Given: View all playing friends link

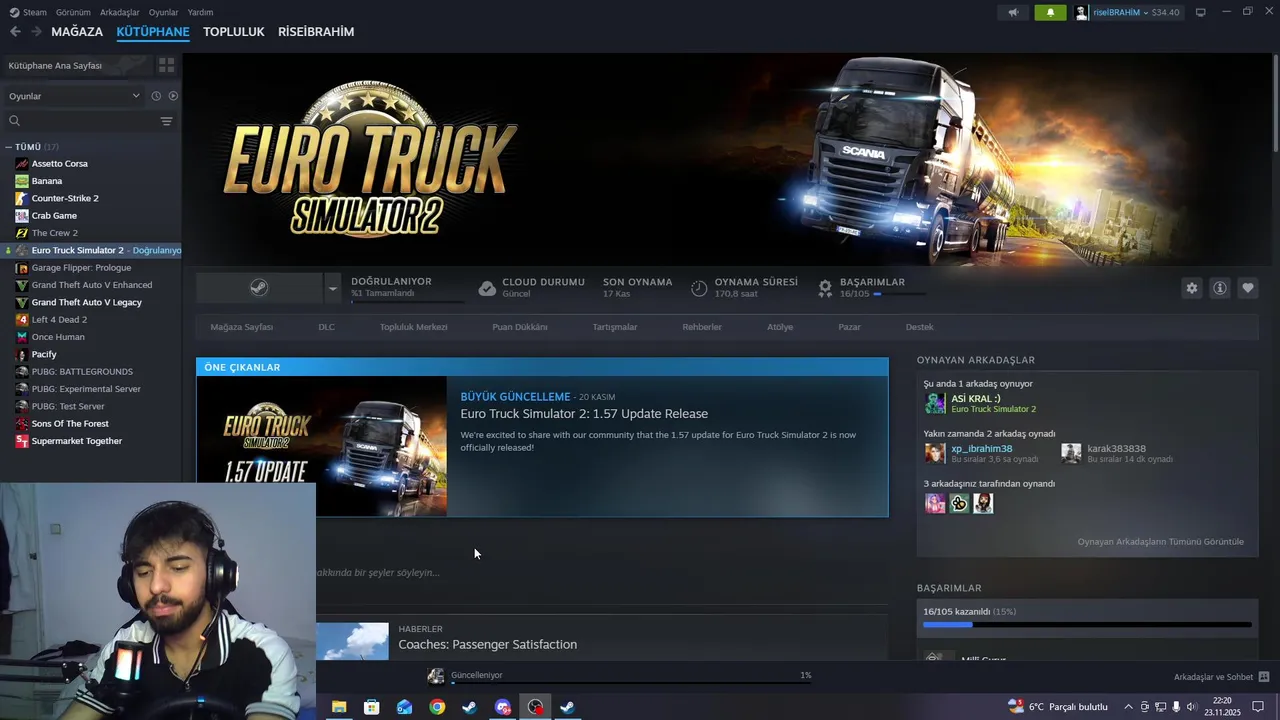Looking at the screenshot, I should coord(1160,542).
